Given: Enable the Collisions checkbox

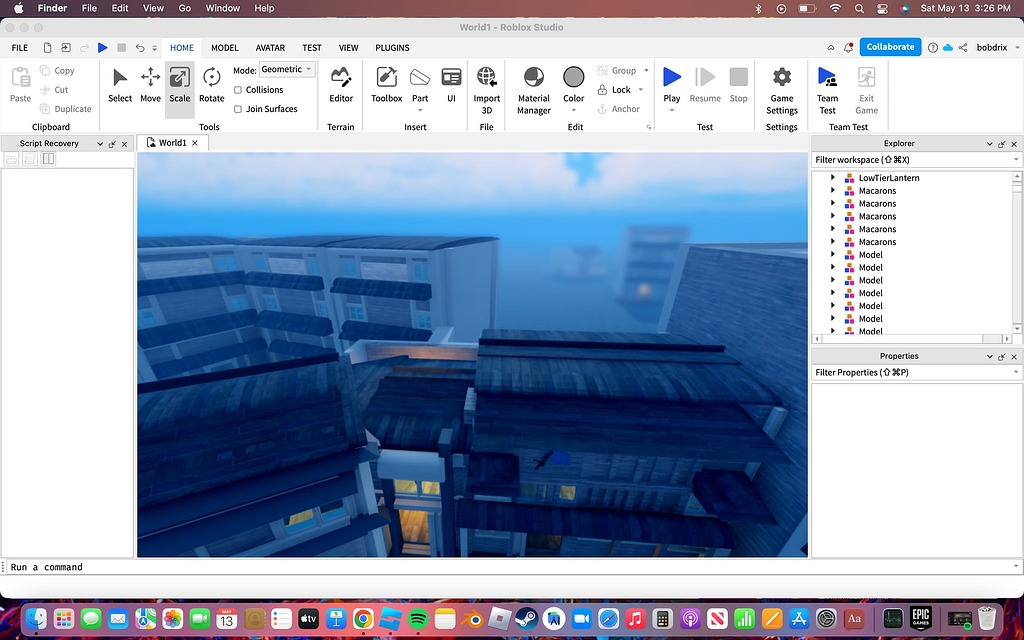Looking at the screenshot, I should [x=238, y=90].
